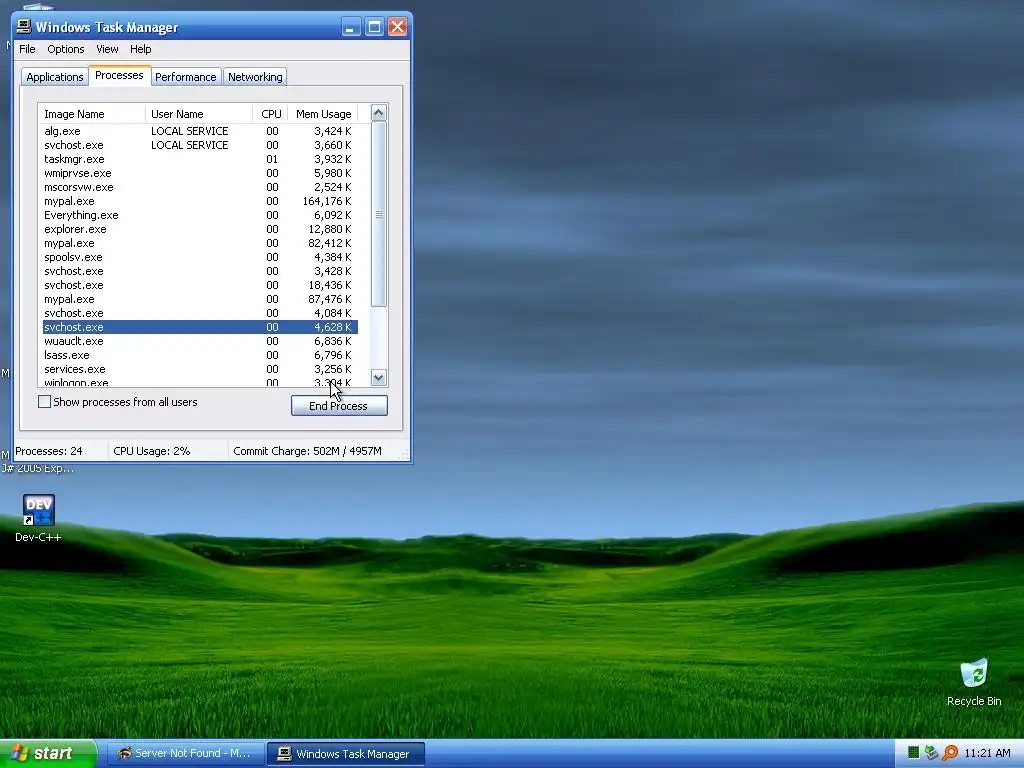The height and width of the screenshot is (768, 1024).
Task: Select mypal.exe using 87,476 K
Action: [x=200, y=299]
